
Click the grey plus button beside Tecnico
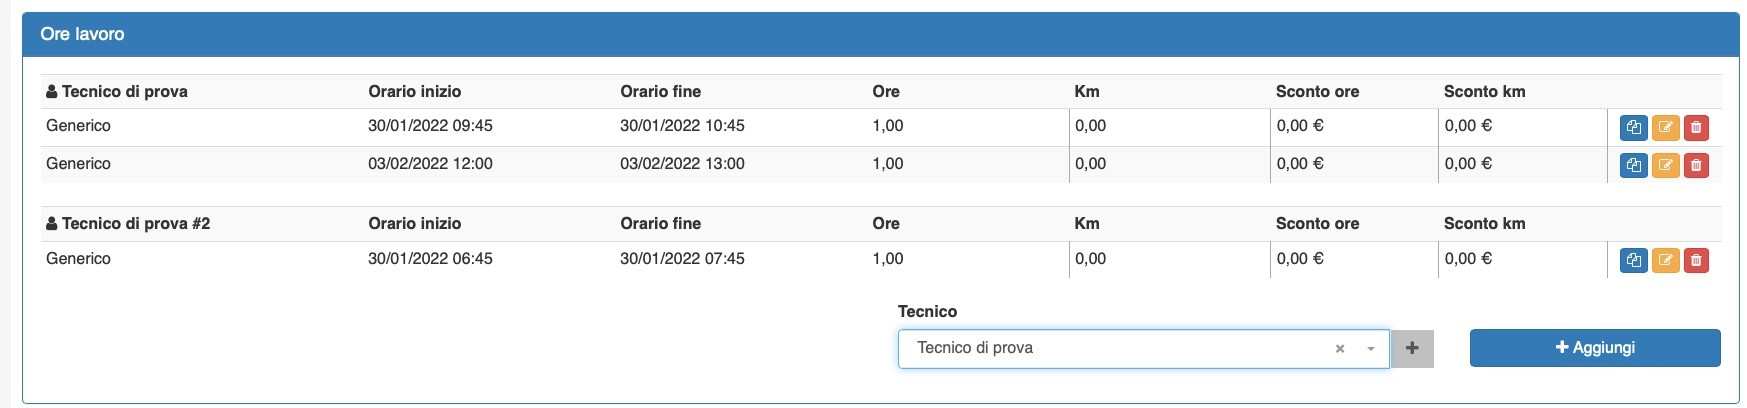[1412, 349]
